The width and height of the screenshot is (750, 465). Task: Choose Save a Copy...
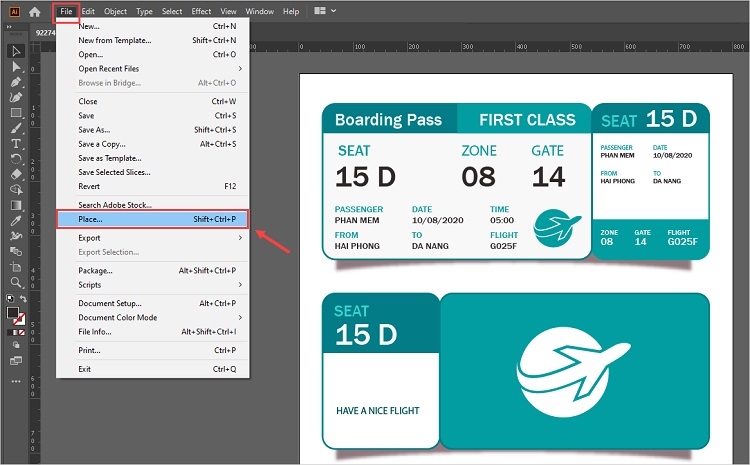point(153,144)
